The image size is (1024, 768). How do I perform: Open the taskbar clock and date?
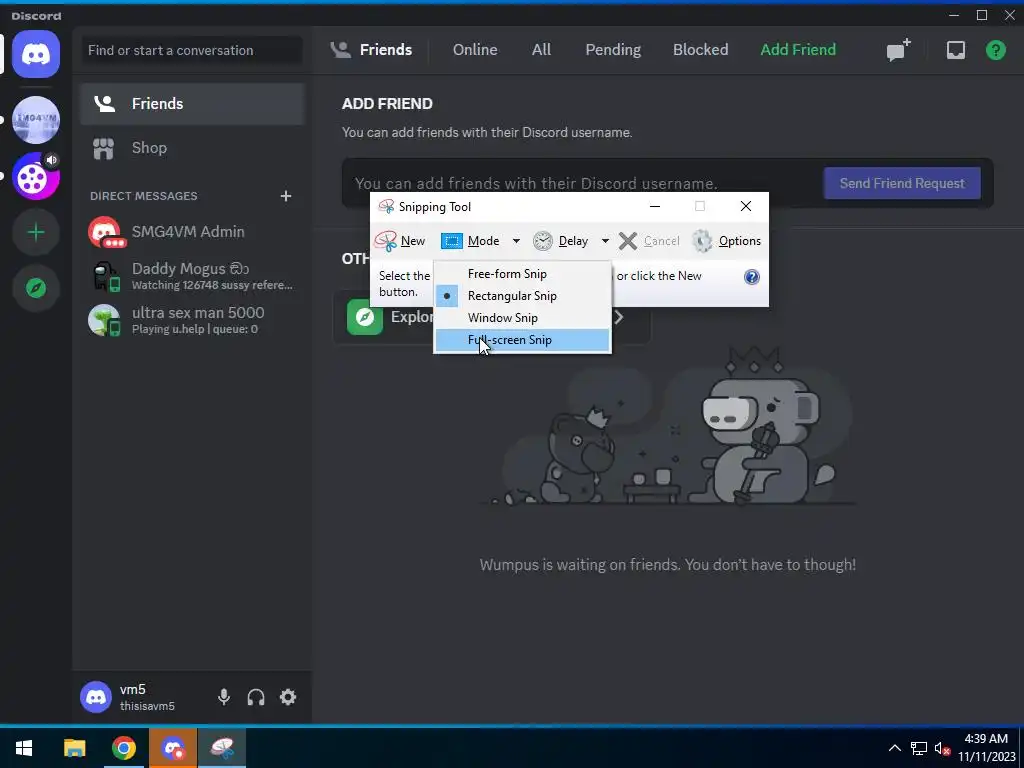tap(986, 748)
